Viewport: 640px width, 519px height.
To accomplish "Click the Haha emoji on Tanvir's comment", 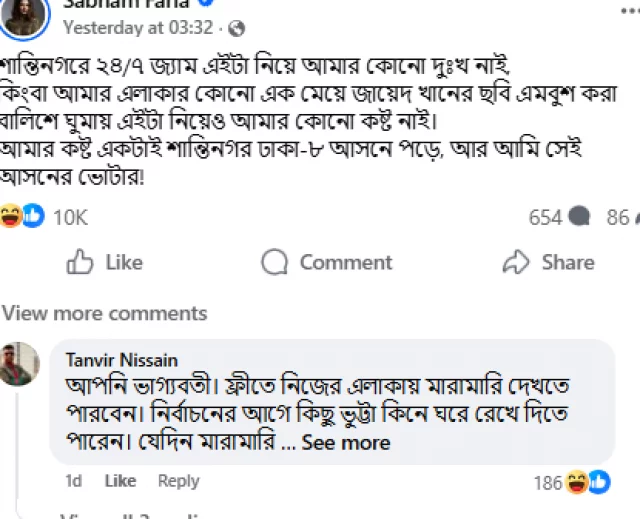I will pyautogui.click(x=577, y=483).
